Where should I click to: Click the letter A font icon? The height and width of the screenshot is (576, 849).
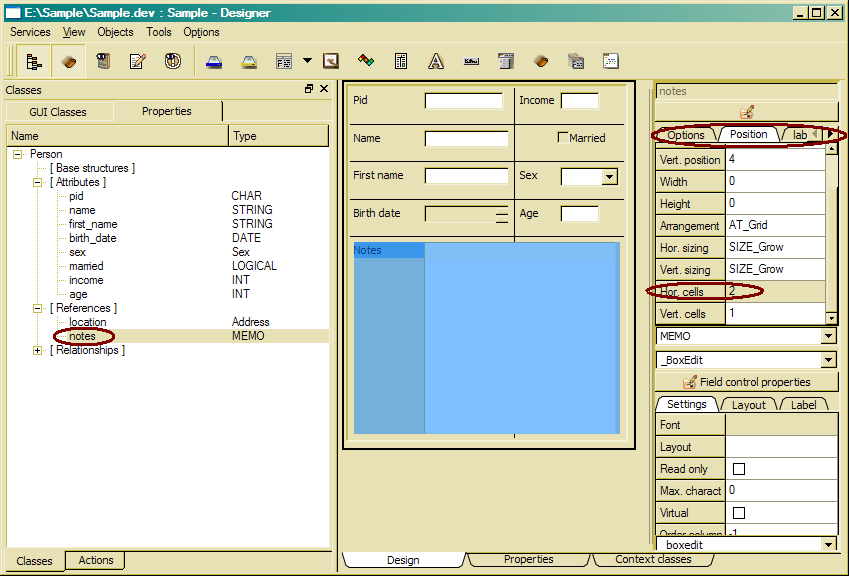(436, 61)
